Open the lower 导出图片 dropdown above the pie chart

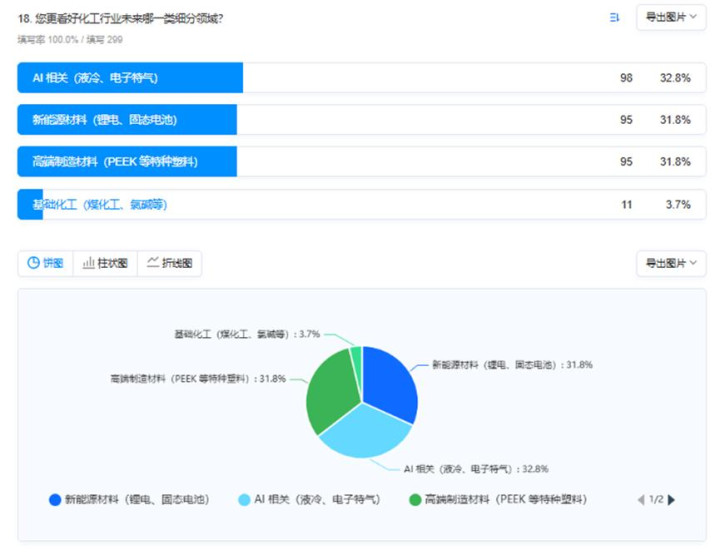[x=671, y=263]
